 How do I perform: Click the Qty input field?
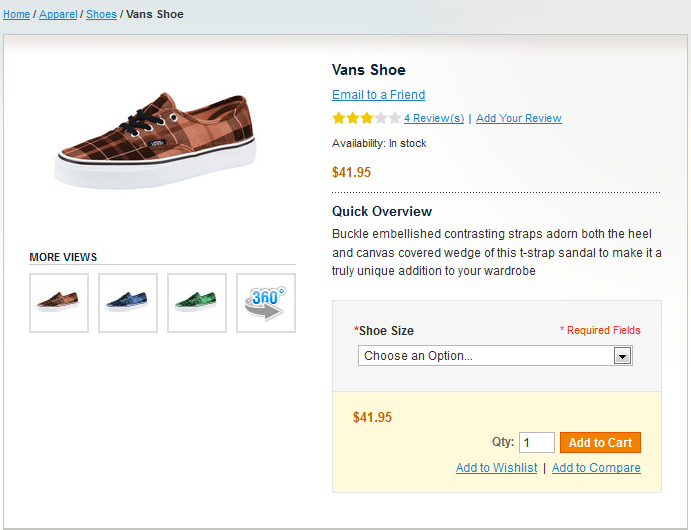tap(537, 443)
